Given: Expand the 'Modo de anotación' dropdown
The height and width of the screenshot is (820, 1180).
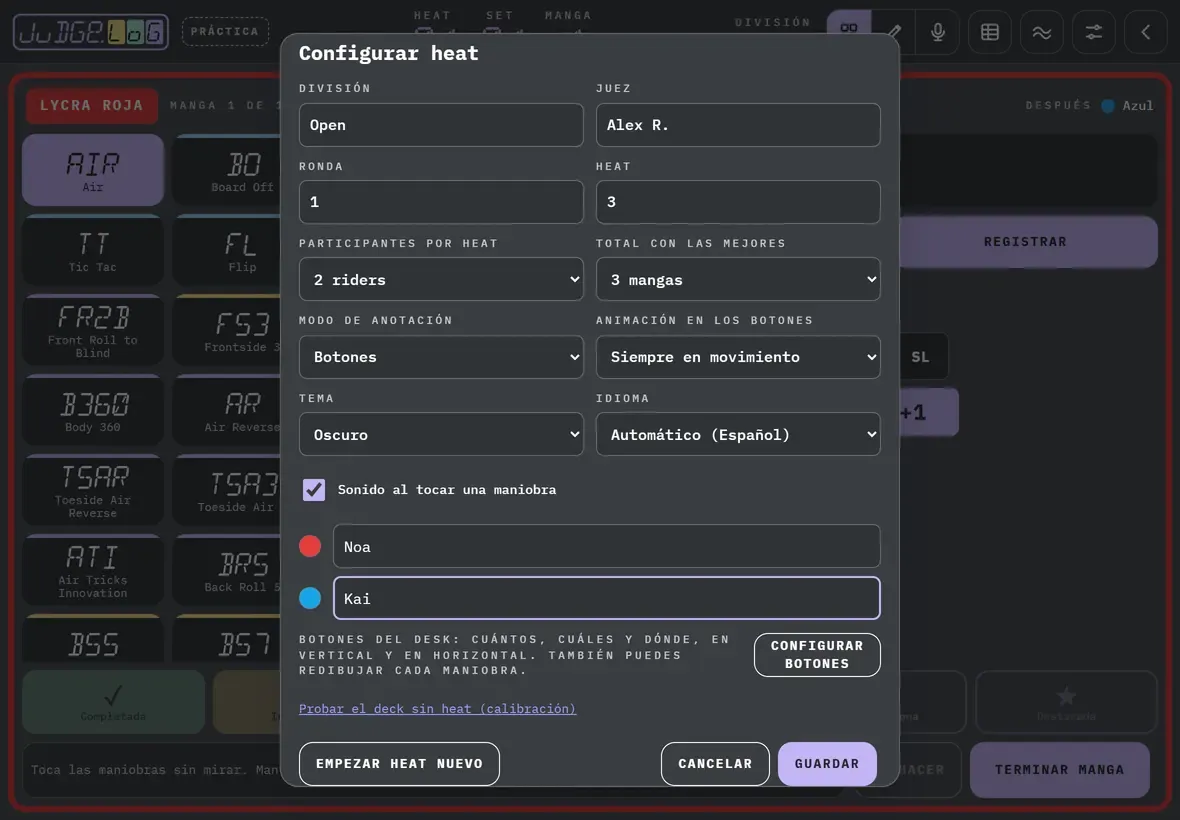Looking at the screenshot, I should point(441,357).
